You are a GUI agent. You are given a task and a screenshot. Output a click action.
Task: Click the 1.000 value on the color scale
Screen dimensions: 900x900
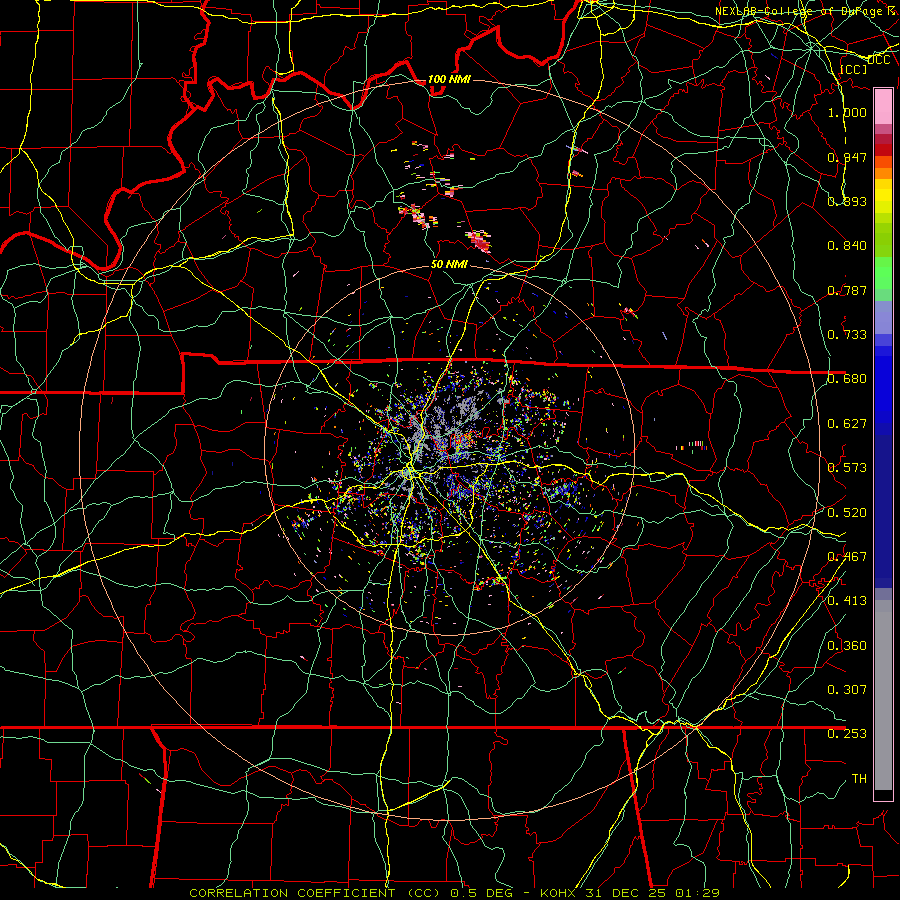click(847, 112)
